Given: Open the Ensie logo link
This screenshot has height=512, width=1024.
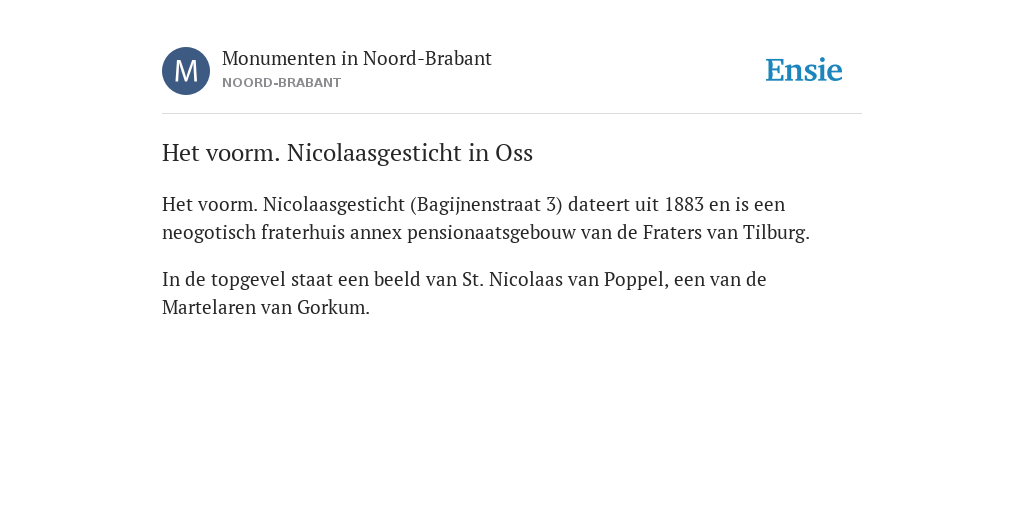Looking at the screenshot, I should tap(804, 70).
